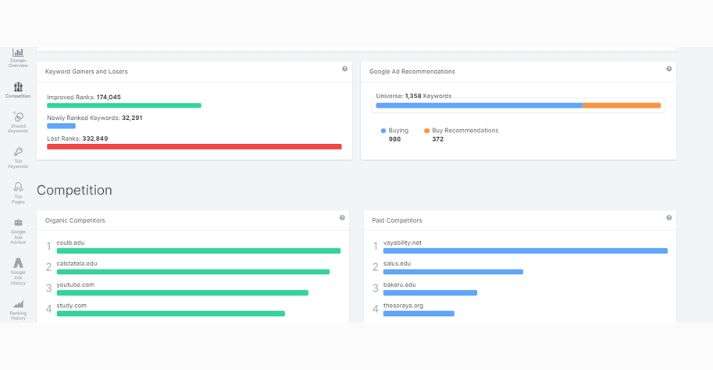Click the Universe 1,358 Keywords text

(x=414, y=96)
